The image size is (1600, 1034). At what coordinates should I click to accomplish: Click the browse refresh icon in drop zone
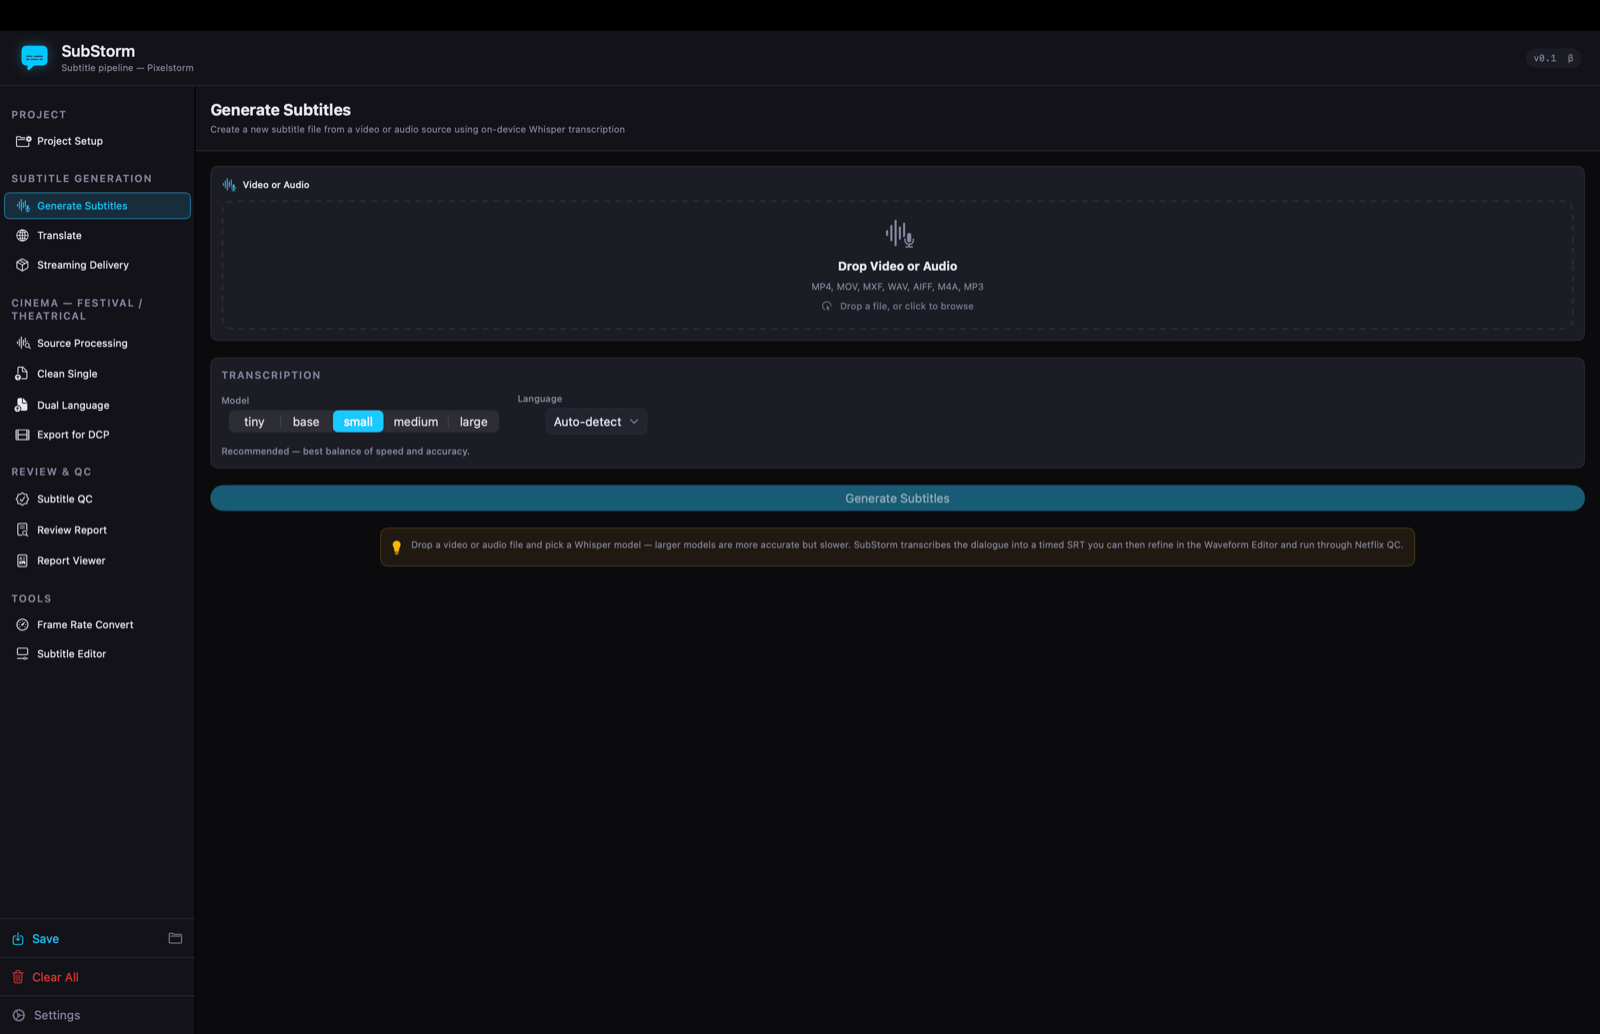pyautogui.click(x=827, y=306)
